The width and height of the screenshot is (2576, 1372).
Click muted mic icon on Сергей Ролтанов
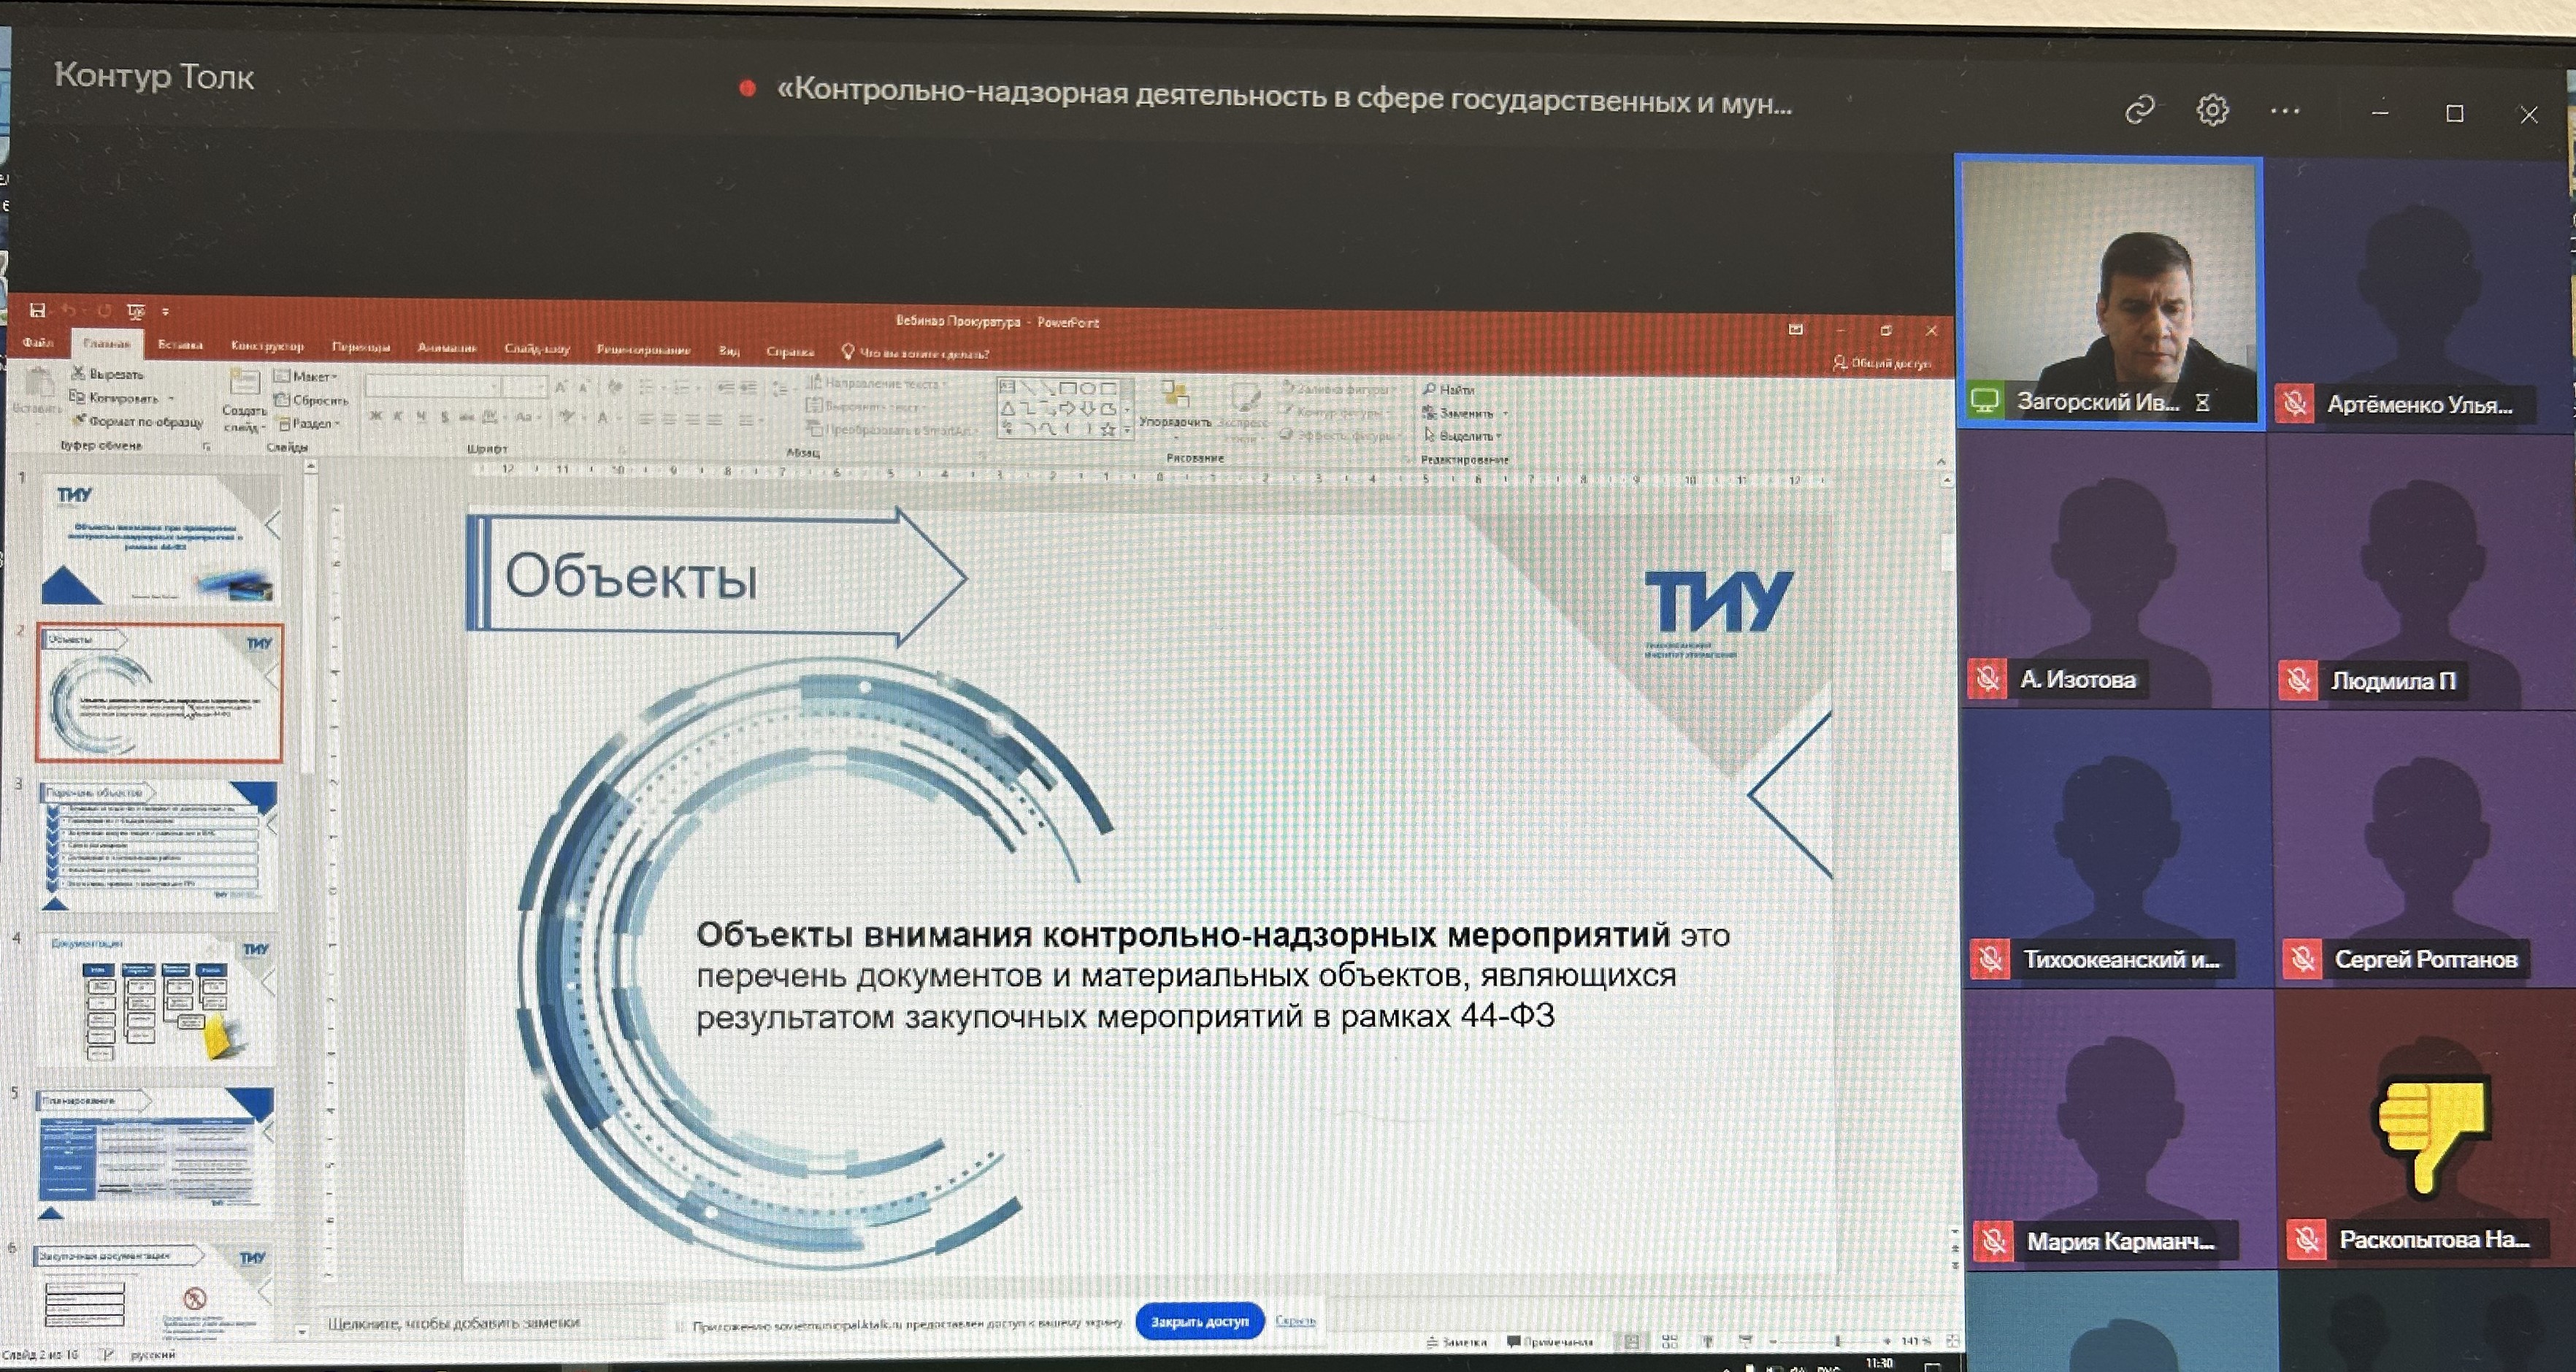tap(2303, 959)
